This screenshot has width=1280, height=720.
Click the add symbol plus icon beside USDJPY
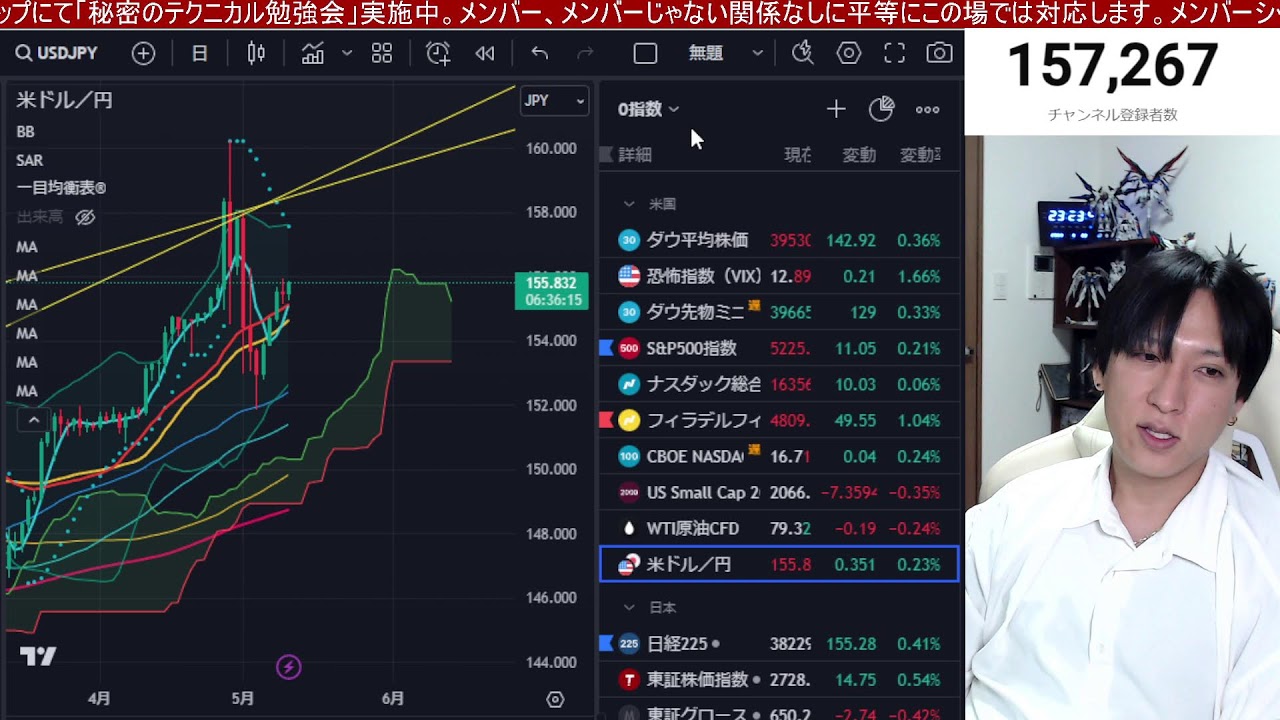click(143, 54)
